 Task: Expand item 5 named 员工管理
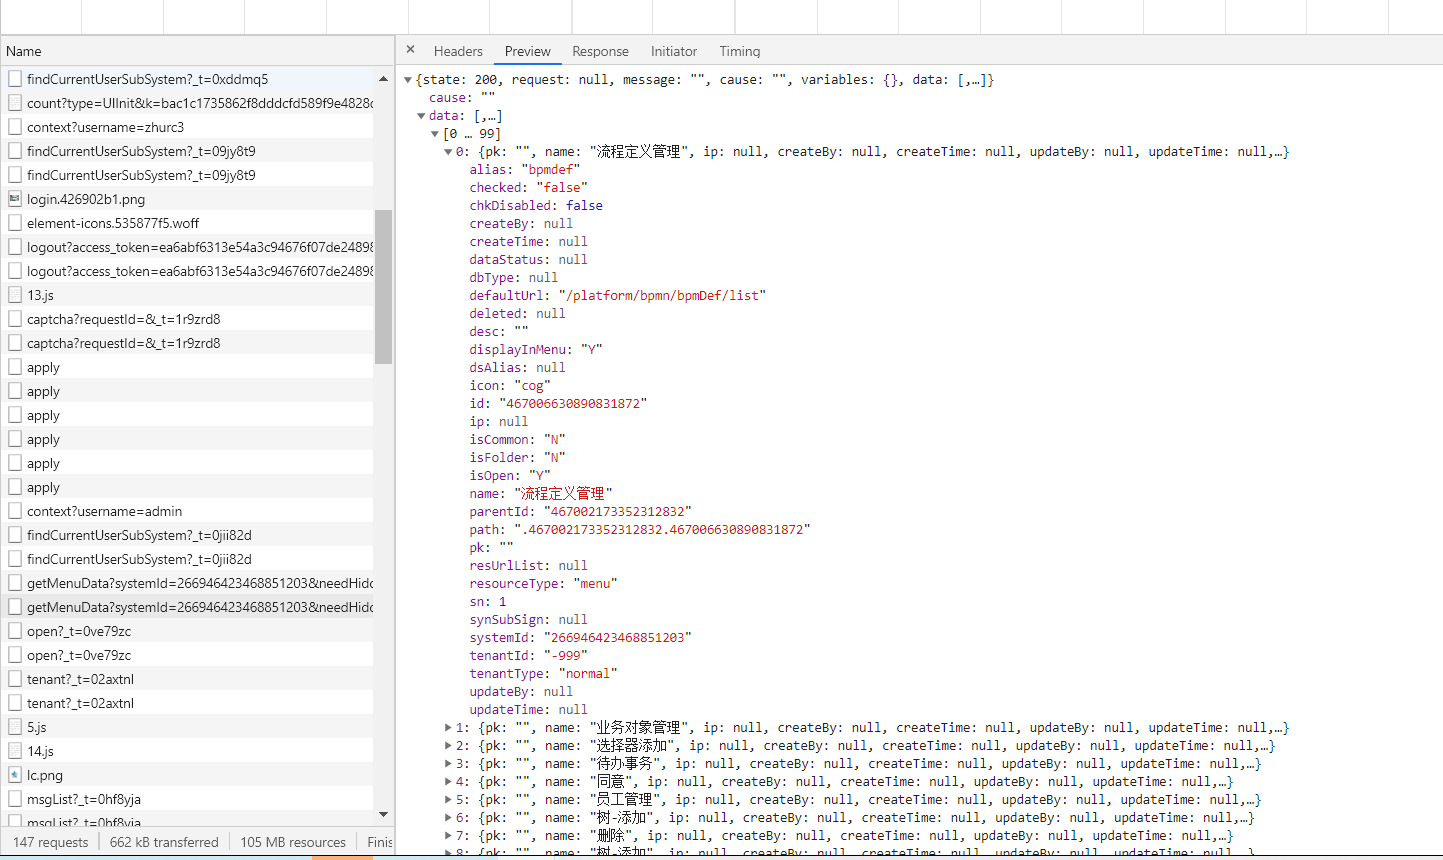448,800
